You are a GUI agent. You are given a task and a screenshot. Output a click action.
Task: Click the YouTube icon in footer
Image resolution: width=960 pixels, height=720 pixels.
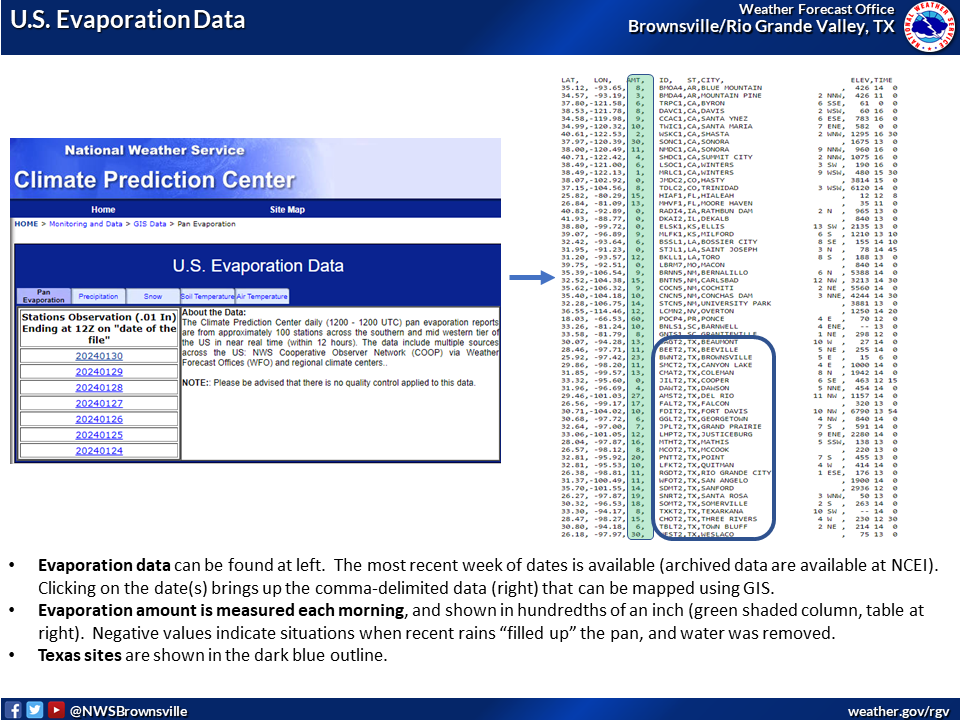click(x=56, y=710)
